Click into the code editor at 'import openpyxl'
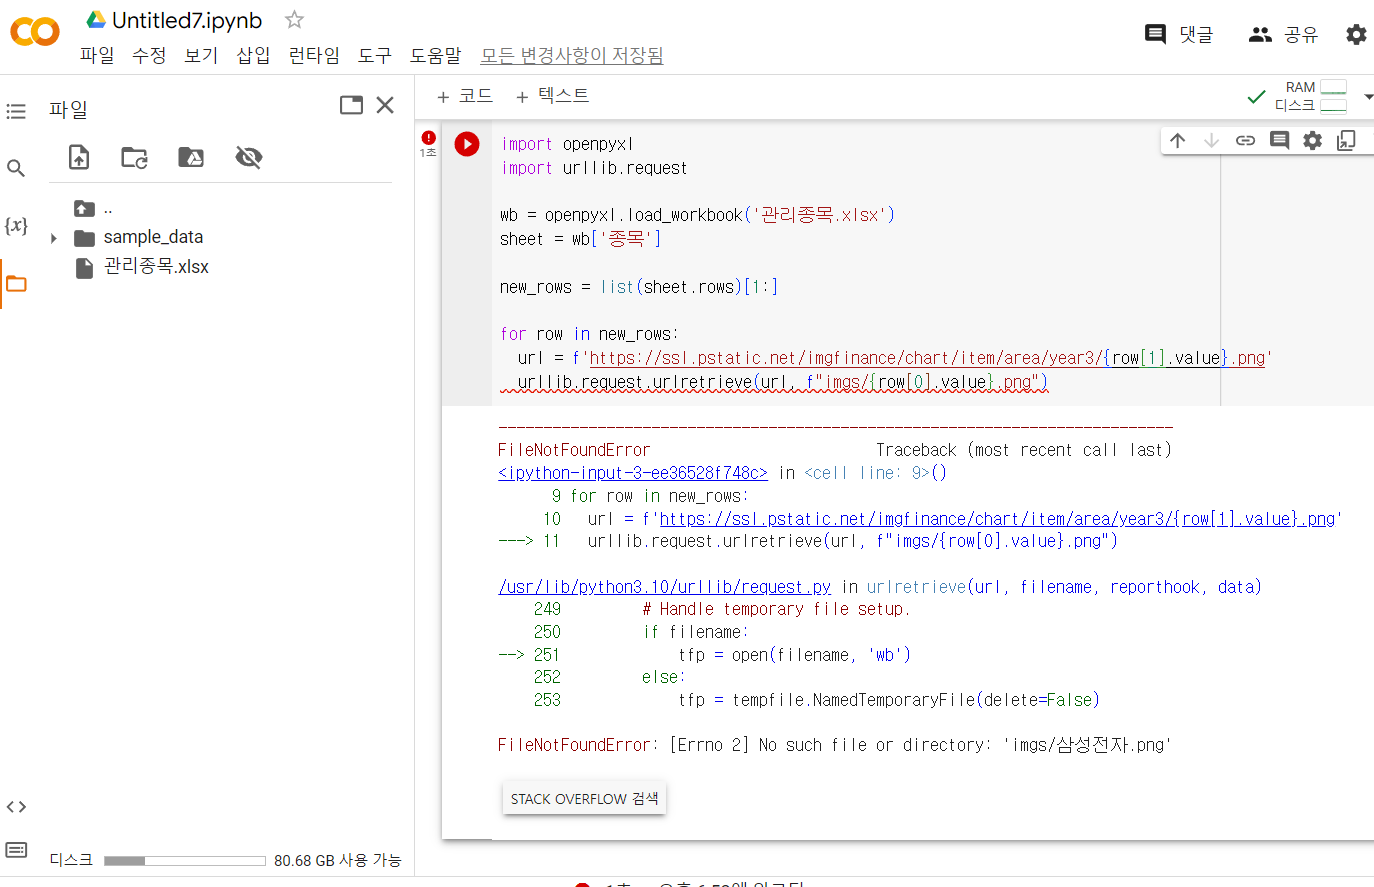This screenshot has height=887, width=1374. coord(567,144)
